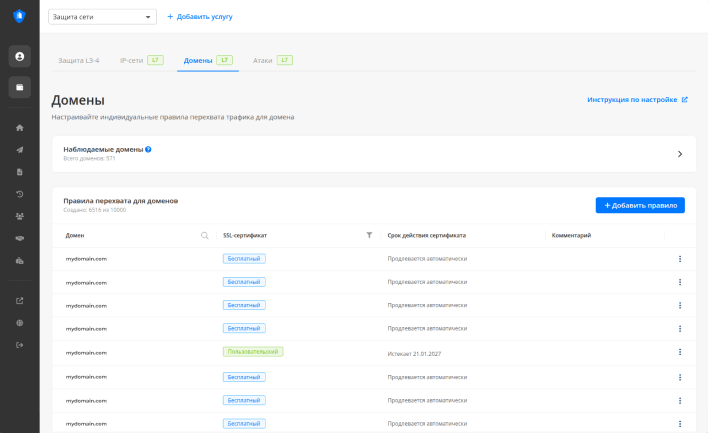Screen dimensions: 708x433
Task: Click the Добавить услугу link
Action: tap(199, 17)
